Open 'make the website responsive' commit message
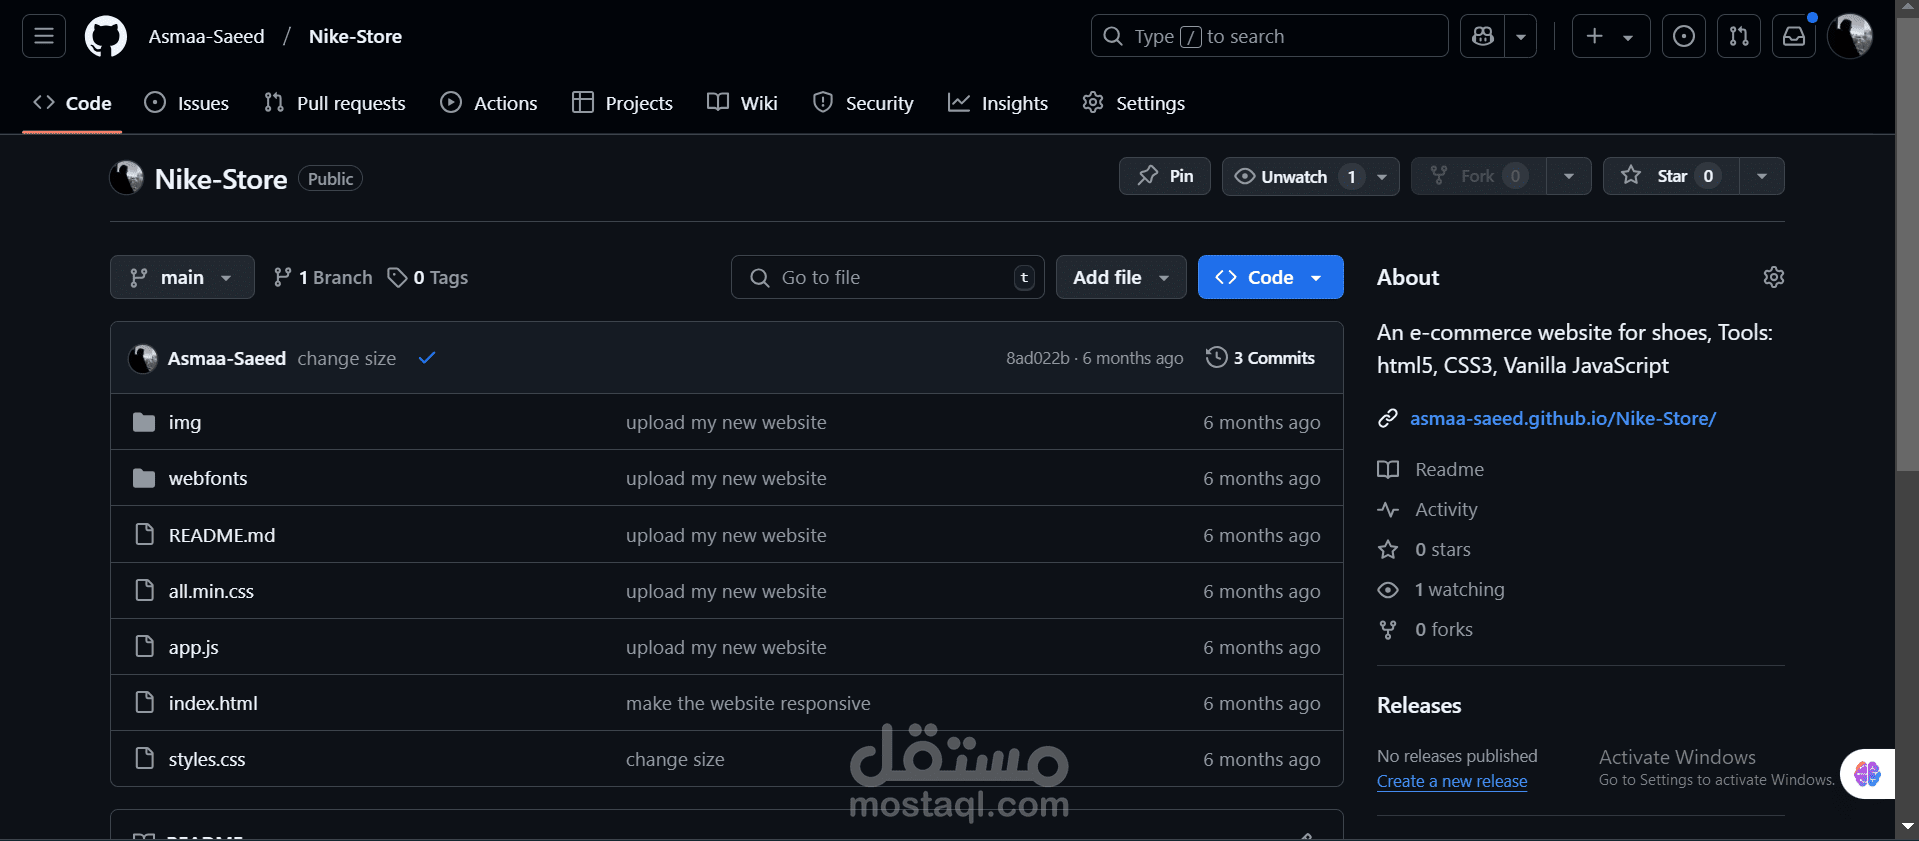This screenshot has height=841, width=1919. tap(748, 703)
